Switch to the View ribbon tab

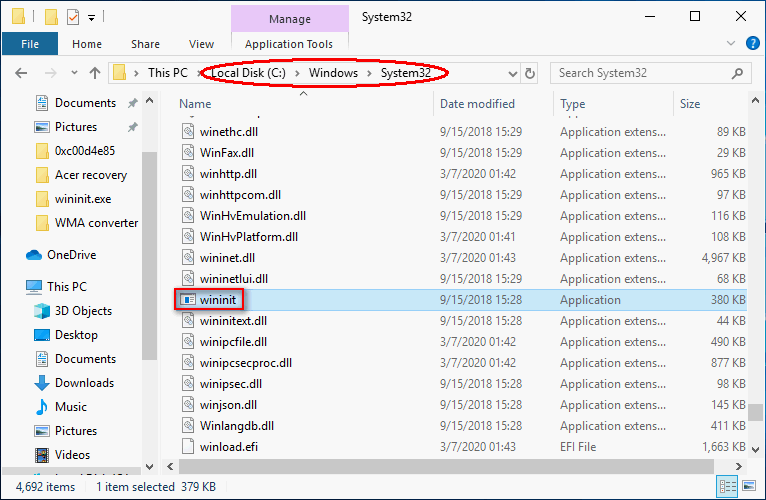point(201,44)
